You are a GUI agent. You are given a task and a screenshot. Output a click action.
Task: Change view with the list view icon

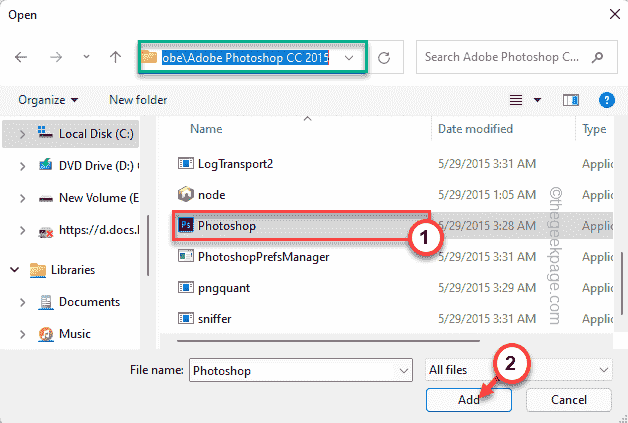click(x=515, y=100)
